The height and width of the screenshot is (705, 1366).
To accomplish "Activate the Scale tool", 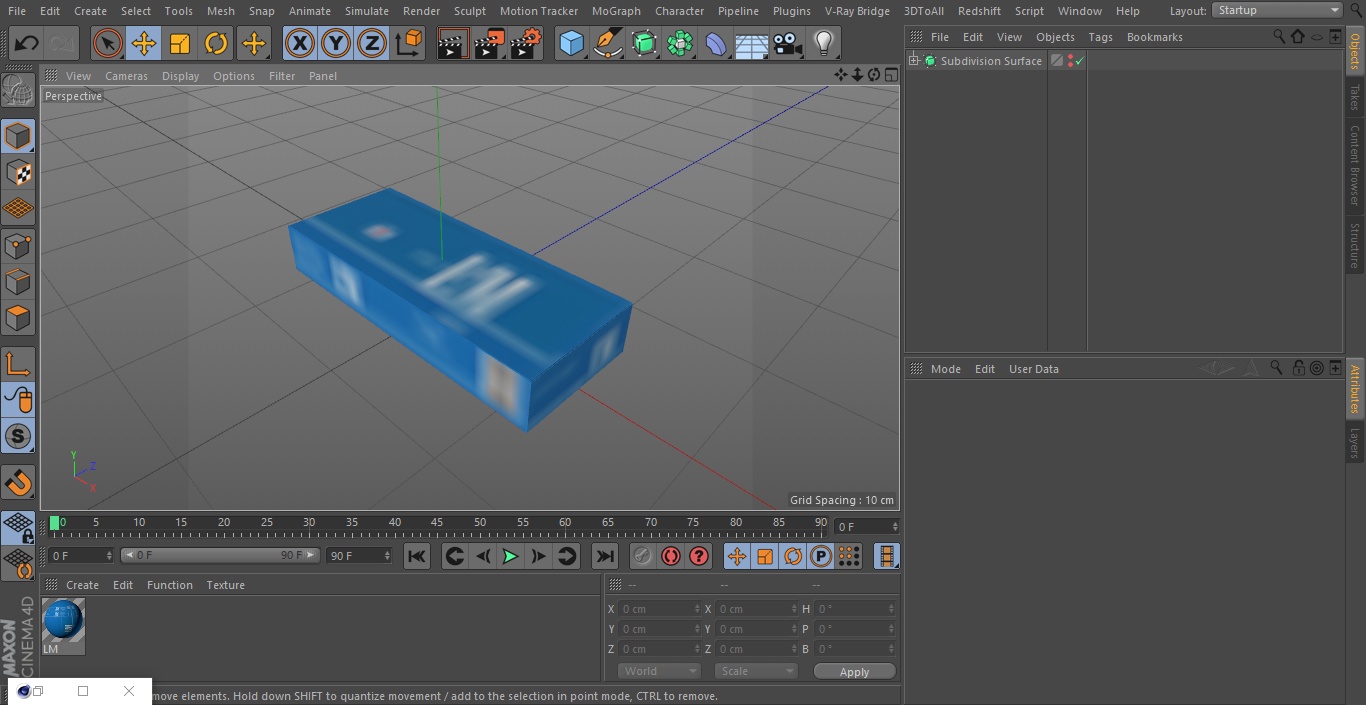I will coord(180,43).
